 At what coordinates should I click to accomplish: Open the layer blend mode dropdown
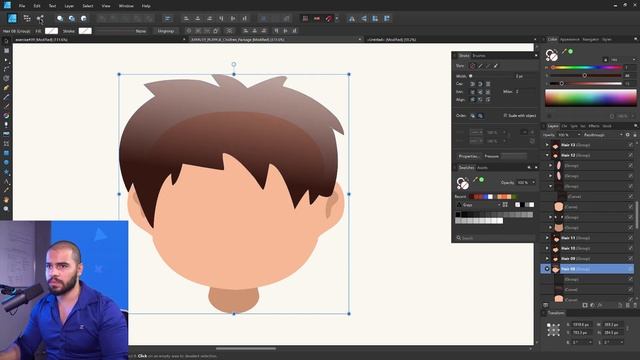pos(603,135)
